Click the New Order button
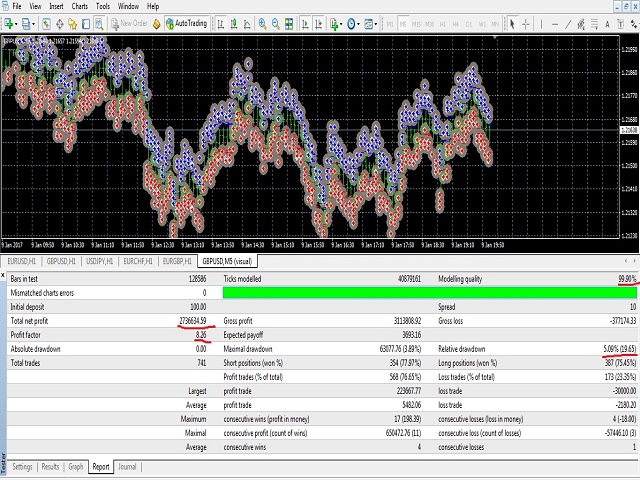This screenshot has height=480, width=640. point(129,24)
